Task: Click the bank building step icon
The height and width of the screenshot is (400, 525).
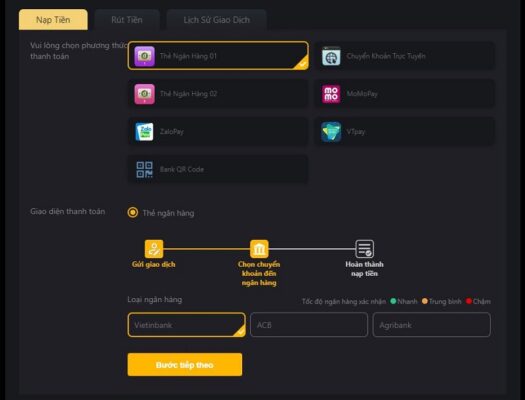Action: click(259, 249)
